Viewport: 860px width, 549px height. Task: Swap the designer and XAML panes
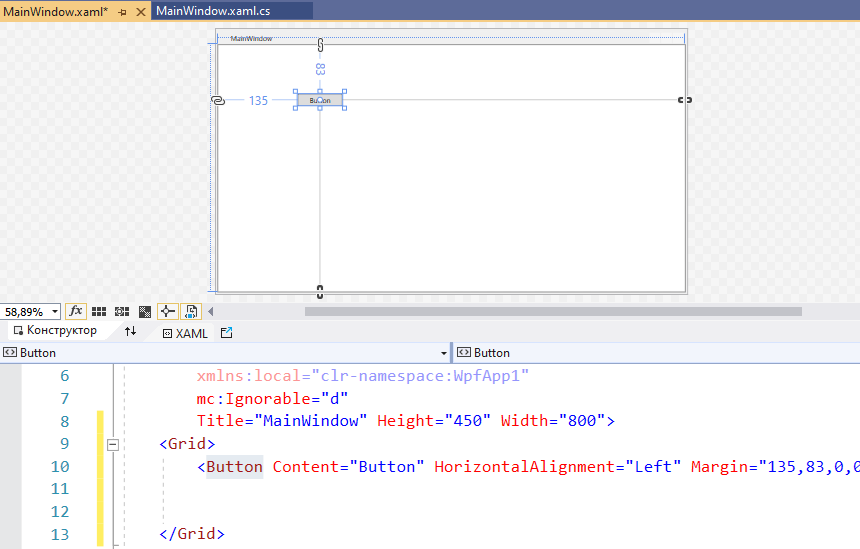(x=131, y=332)
